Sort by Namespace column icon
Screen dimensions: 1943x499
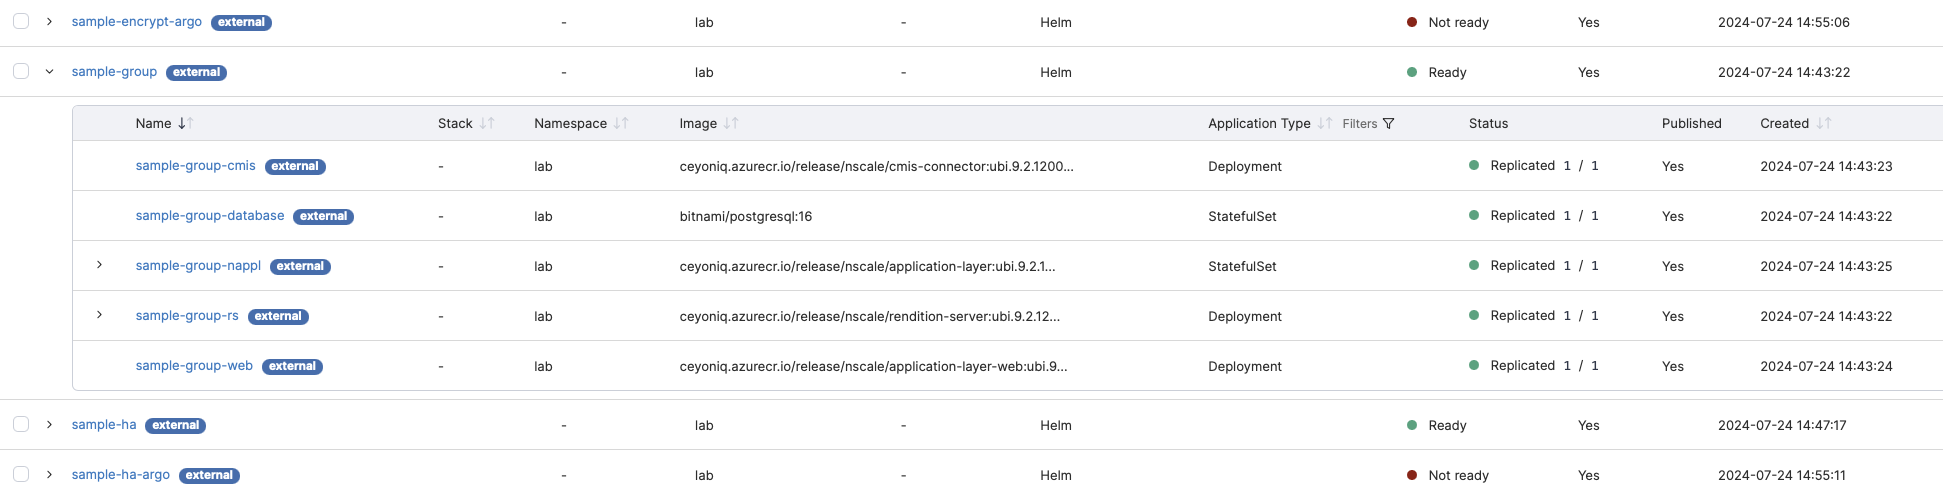pos(621,123)
